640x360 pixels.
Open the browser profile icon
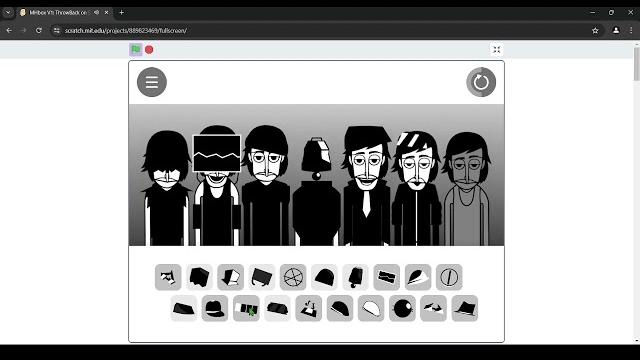616,31
